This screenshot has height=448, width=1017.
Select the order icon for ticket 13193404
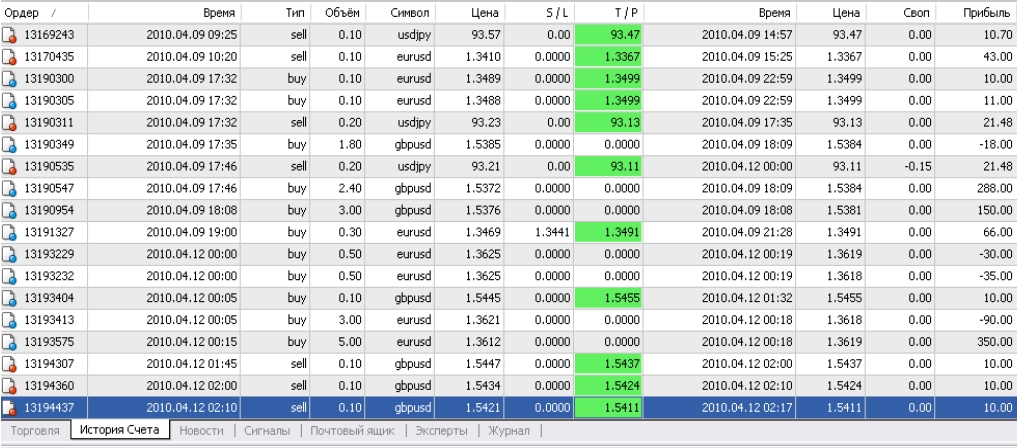[x=10, y=296]
